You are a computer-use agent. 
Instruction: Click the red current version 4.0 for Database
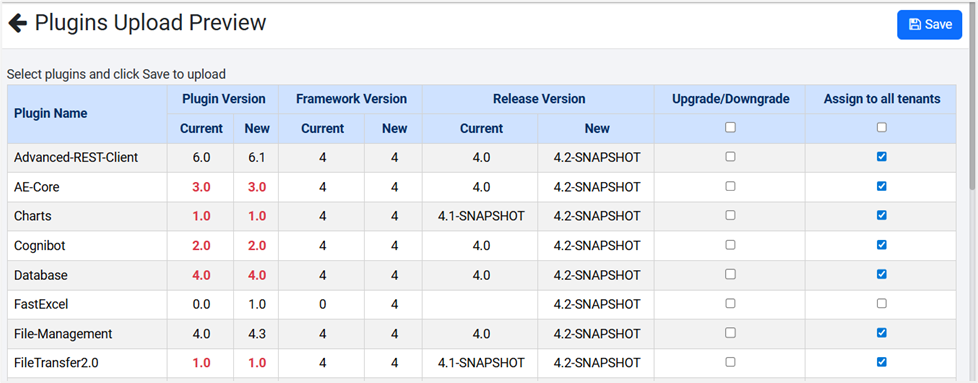coord(201,275)
